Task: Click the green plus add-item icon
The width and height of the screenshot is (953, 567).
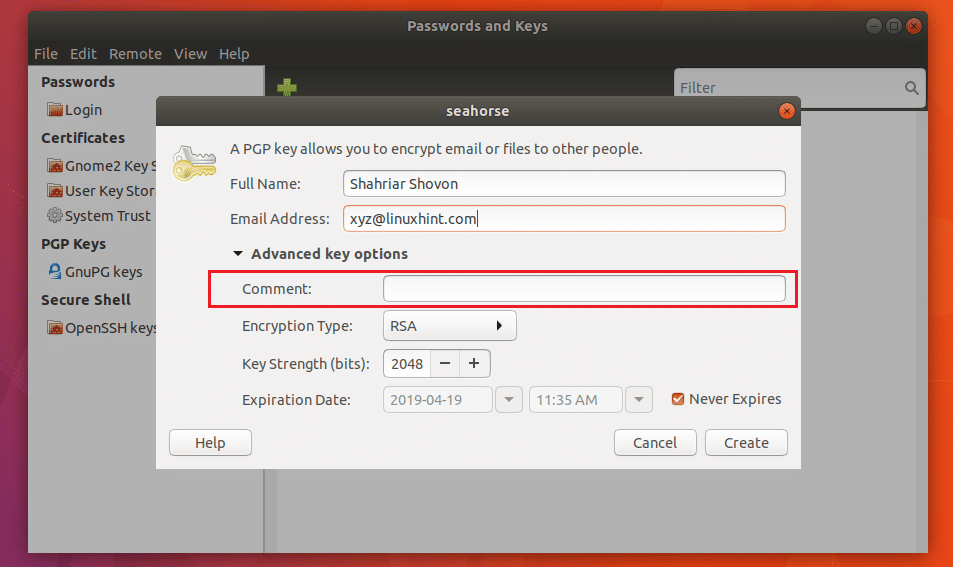Action: pos(287,88)
